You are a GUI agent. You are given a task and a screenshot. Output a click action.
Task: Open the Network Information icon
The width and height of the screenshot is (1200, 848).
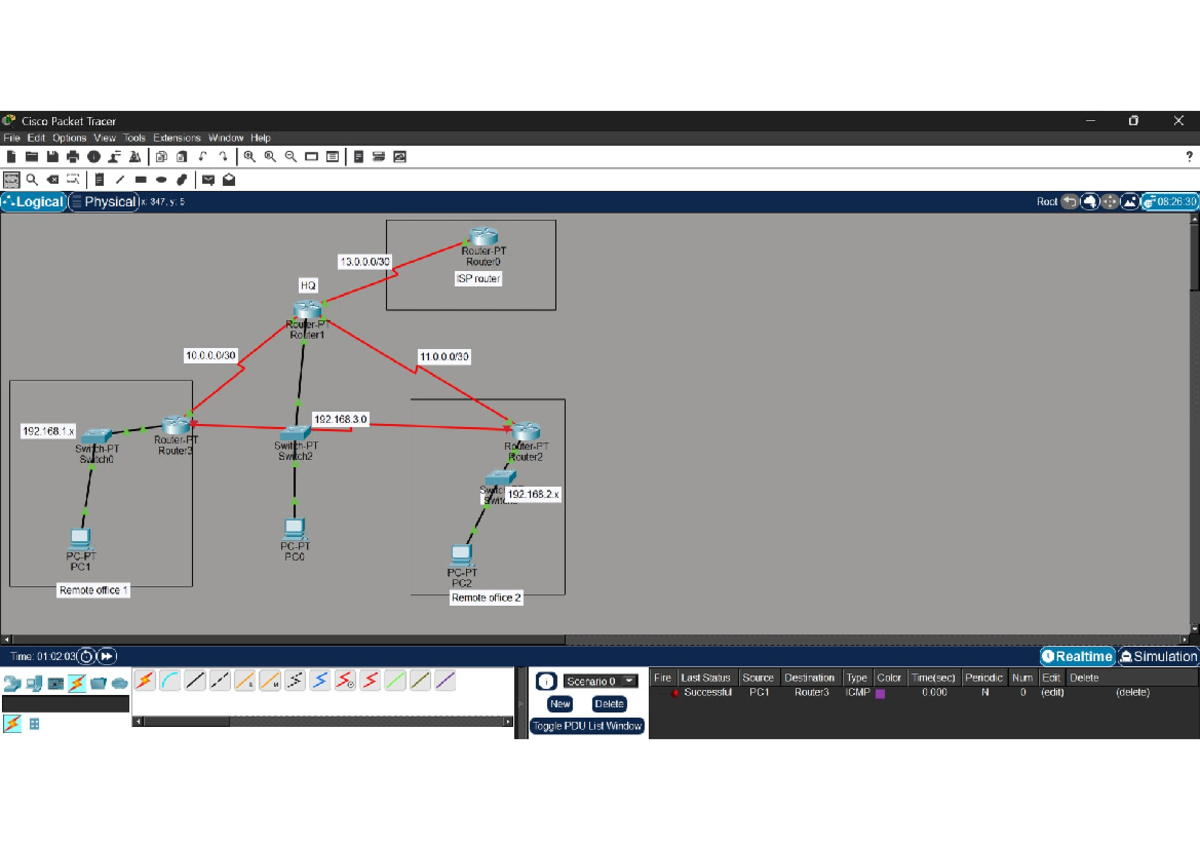[x=93, y=157]
